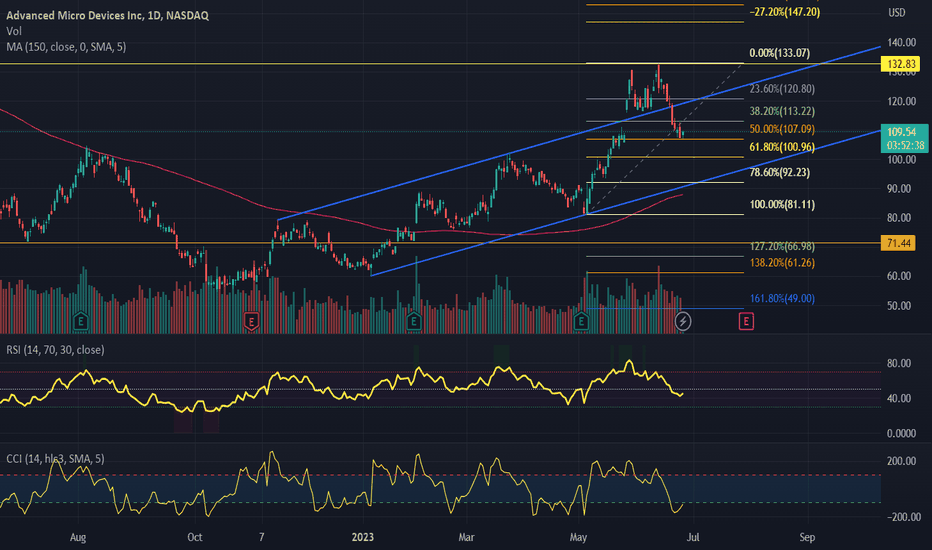932x550 pixels.
Task: Open the upcoming red outlined earnings marker
Action: [x=746, y=322]
